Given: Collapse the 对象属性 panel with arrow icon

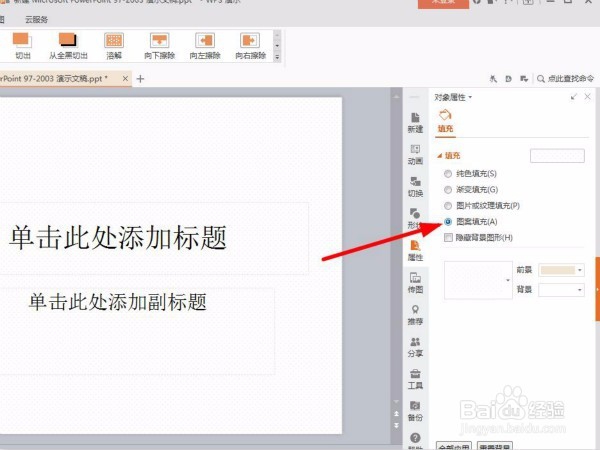Looking at the screenshot, I should 573,97.
